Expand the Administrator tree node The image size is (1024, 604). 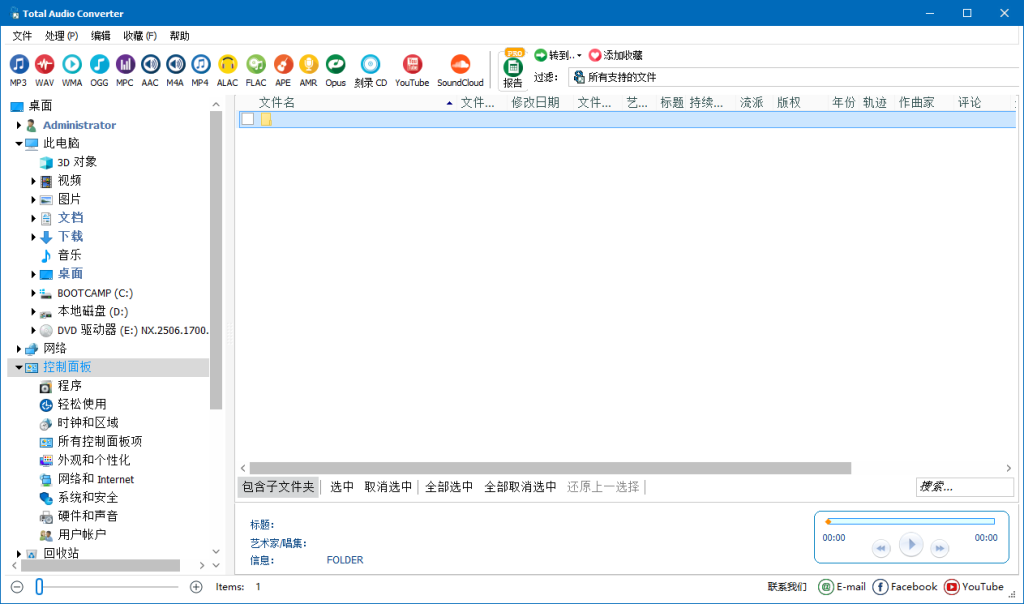19,125
